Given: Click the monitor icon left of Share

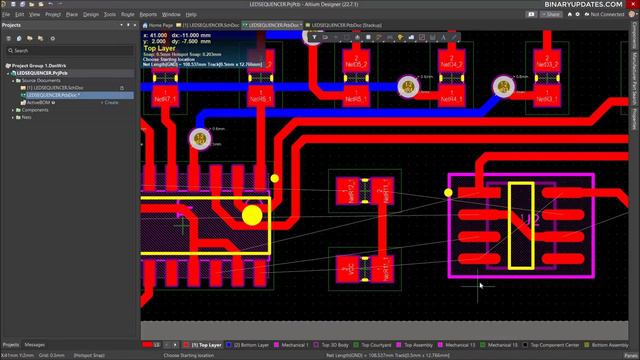Looking at the screenshot, I should point(531,14).
